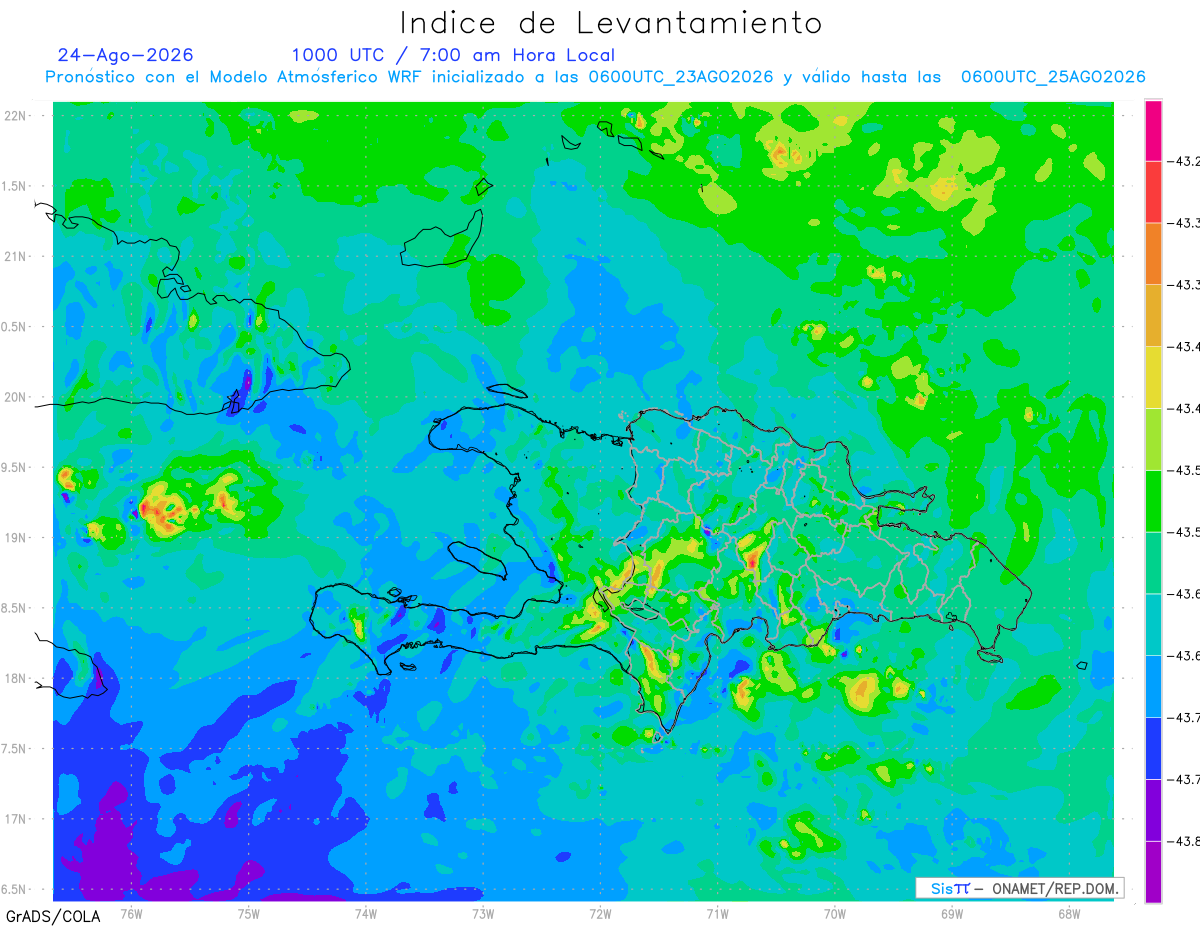Click the -43.8 legend value
The image size is (1200, 927).
(x=1186, y=841)
